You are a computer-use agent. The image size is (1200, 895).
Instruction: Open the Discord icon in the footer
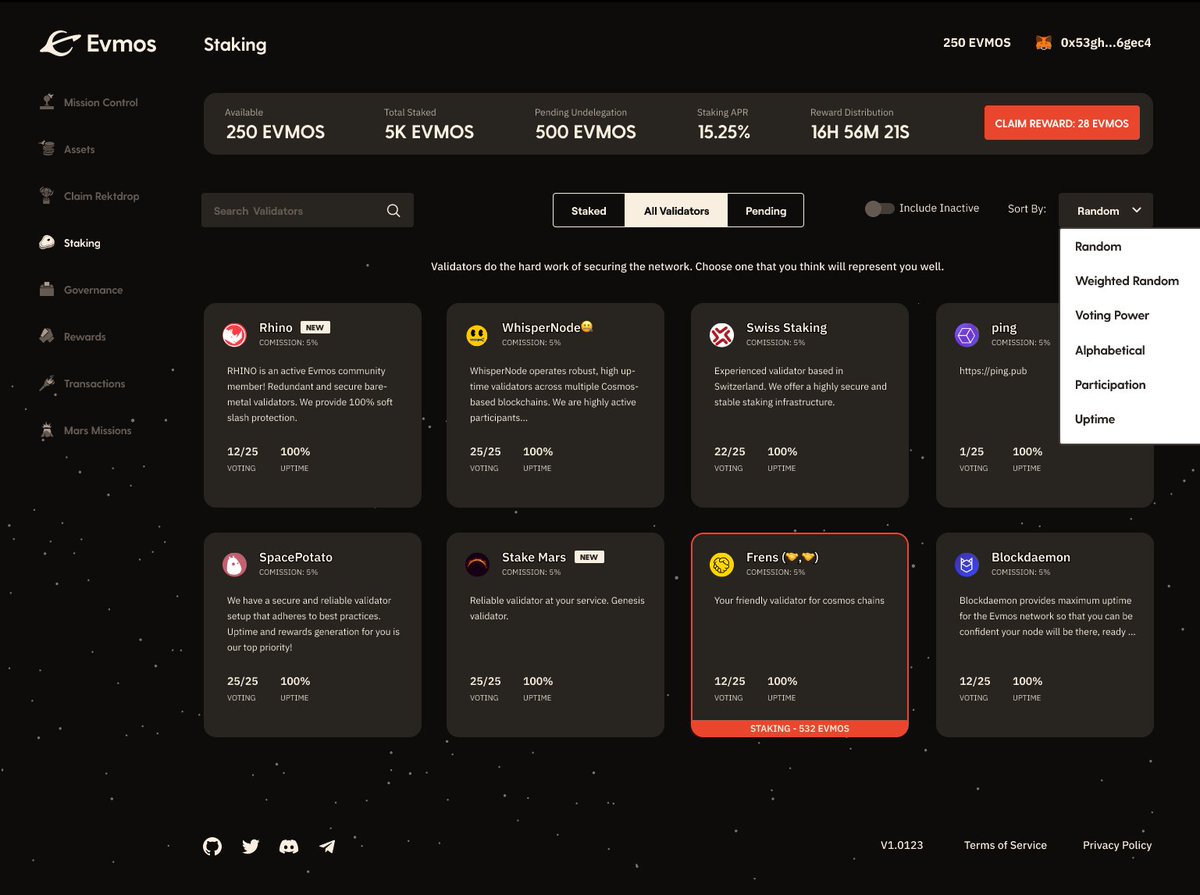289,846
